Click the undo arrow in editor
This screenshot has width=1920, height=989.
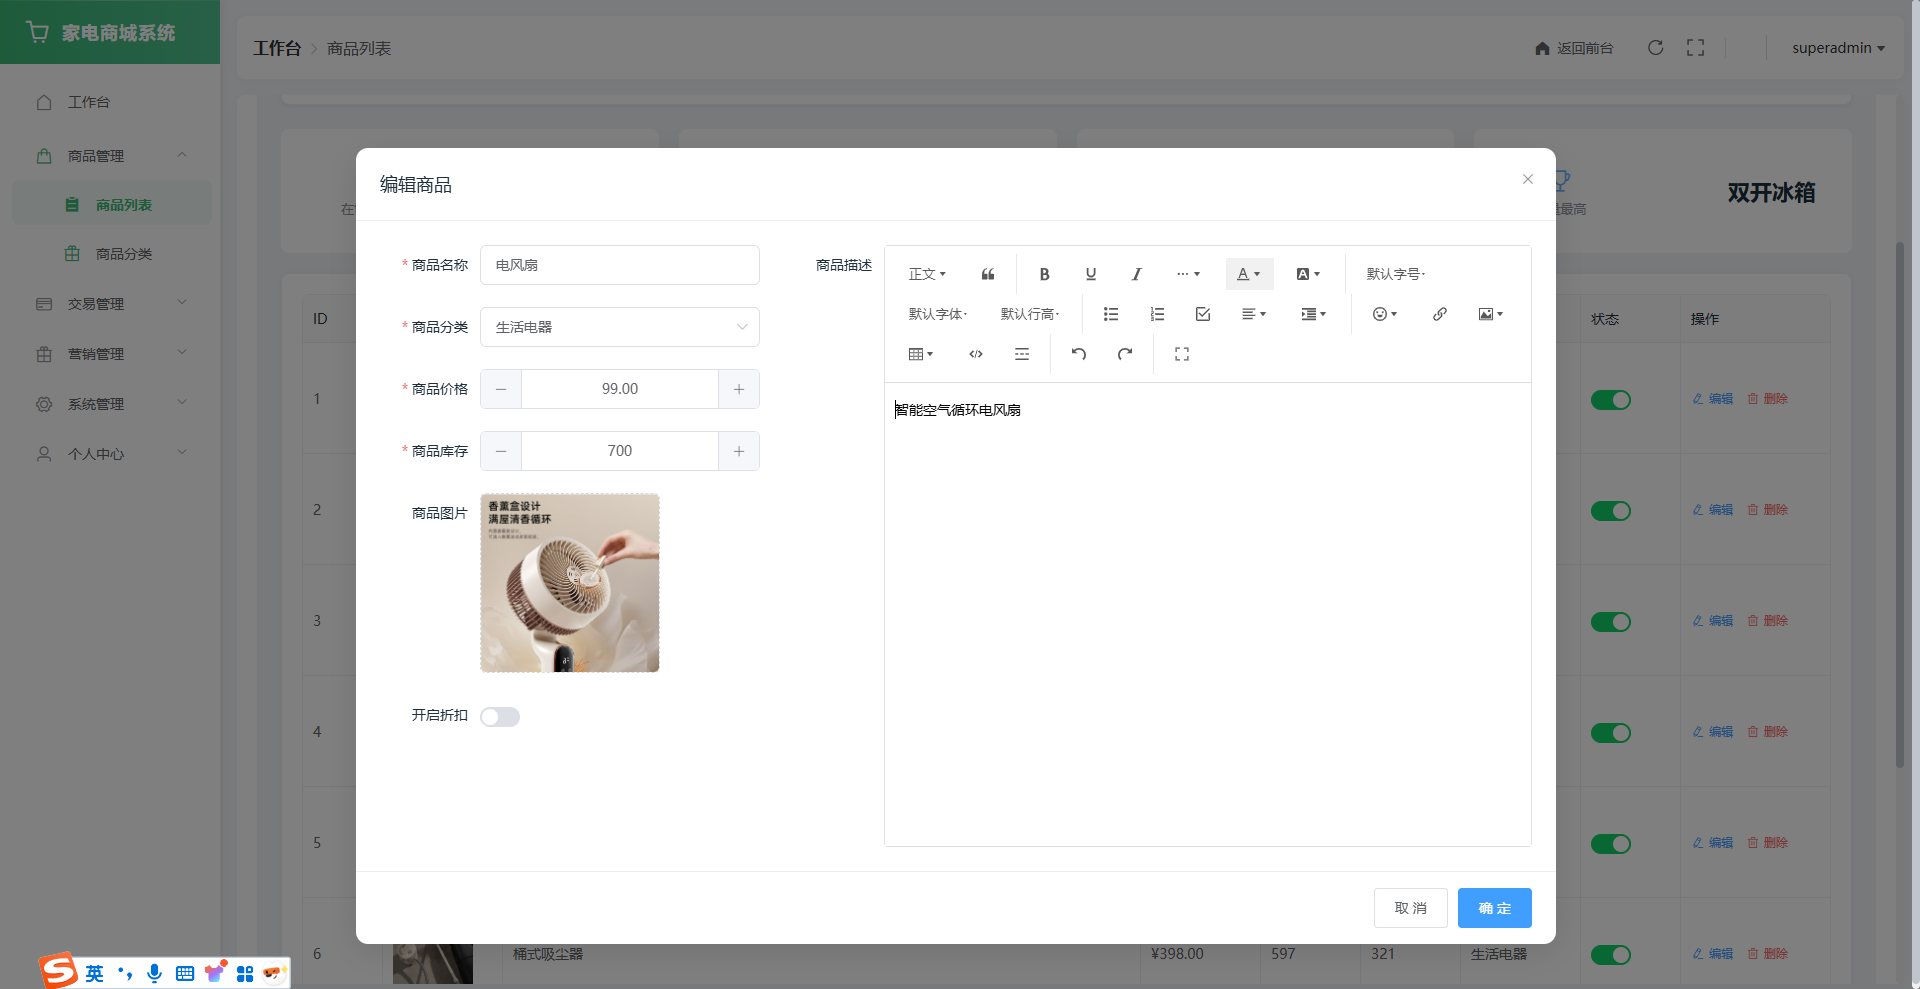(x=1078, y=354)
